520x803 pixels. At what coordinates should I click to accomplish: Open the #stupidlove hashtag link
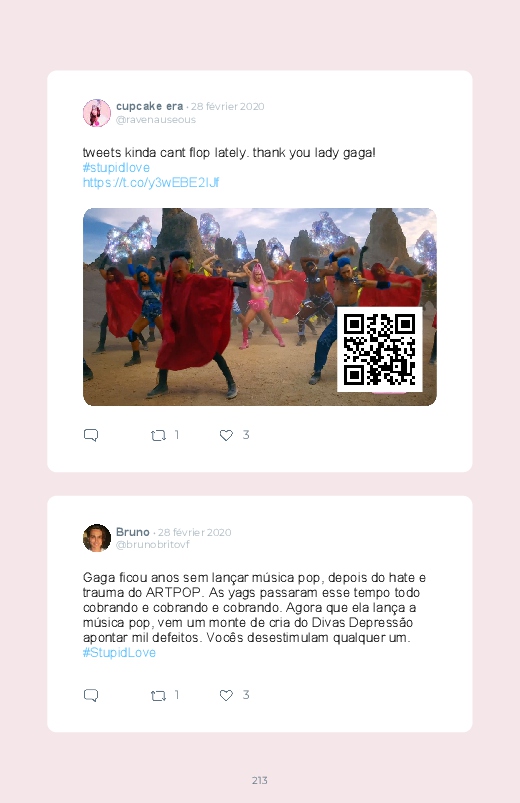point(116,167)
